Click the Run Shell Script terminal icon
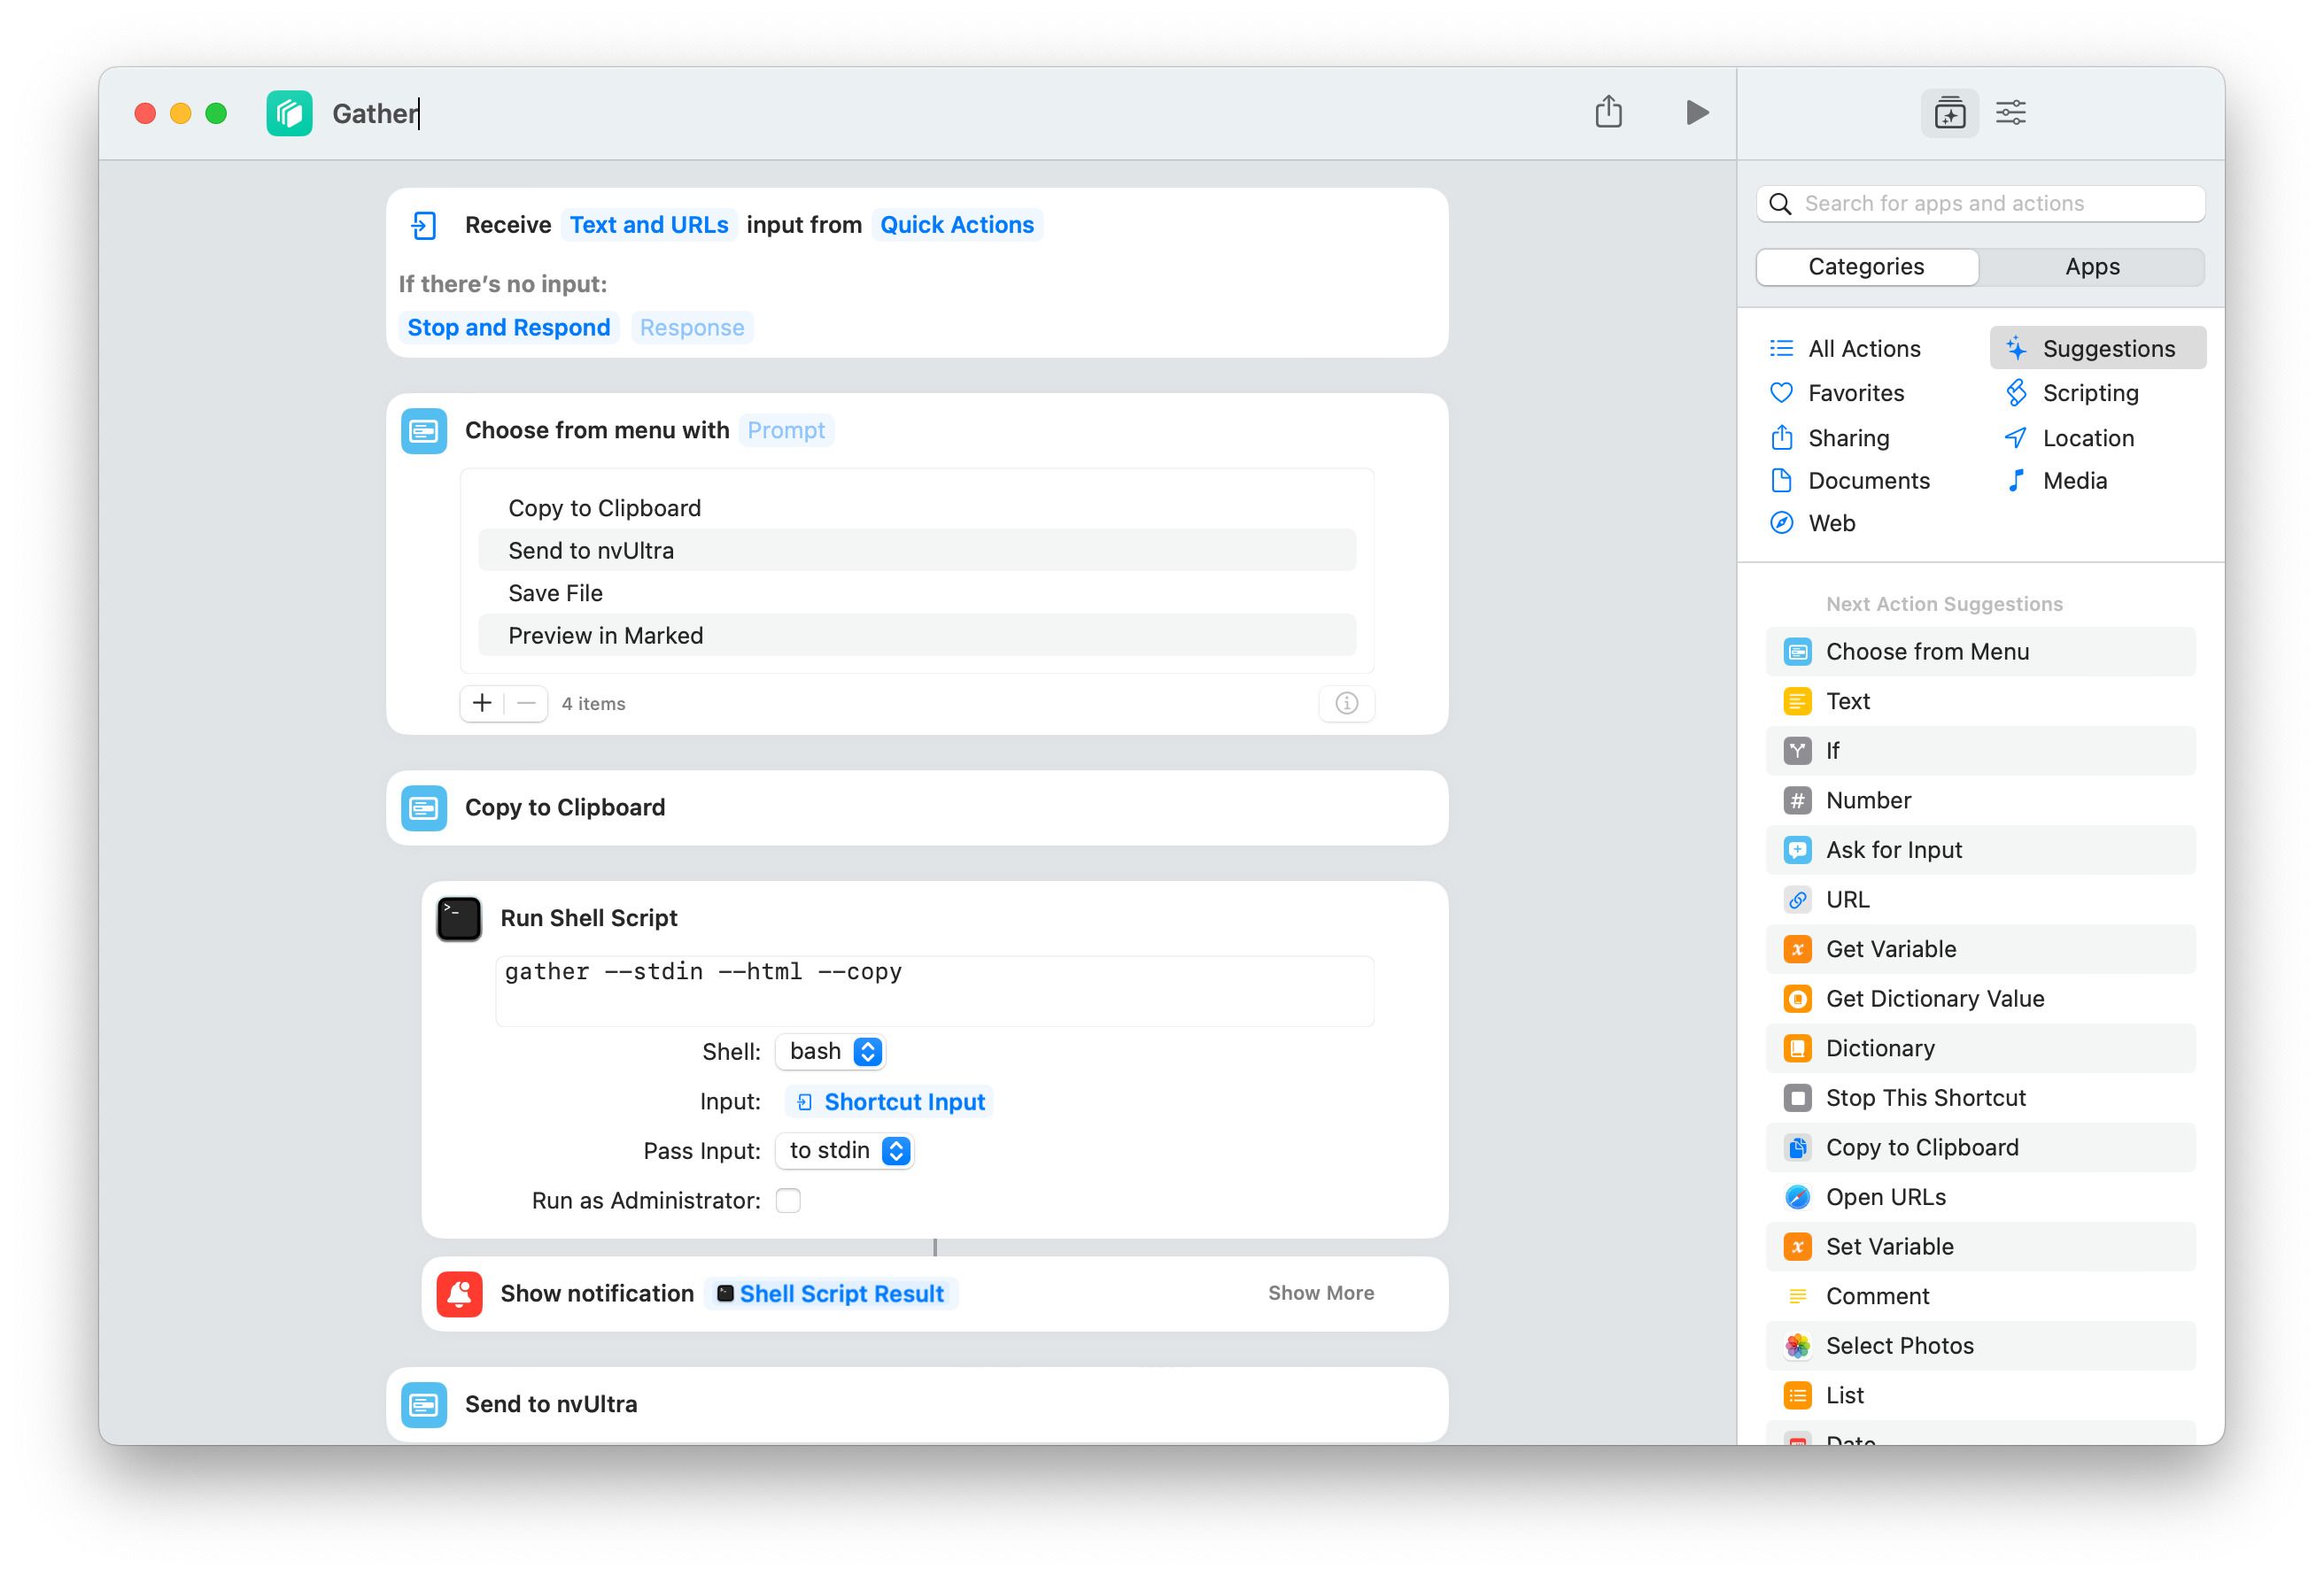This screenshot has width=2324, height=1576. coord(459,918)
